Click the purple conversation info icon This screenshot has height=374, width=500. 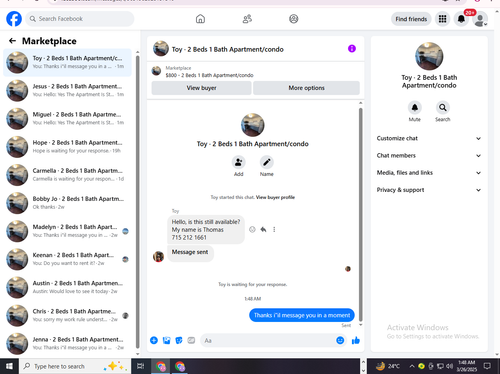pos(352,49)
